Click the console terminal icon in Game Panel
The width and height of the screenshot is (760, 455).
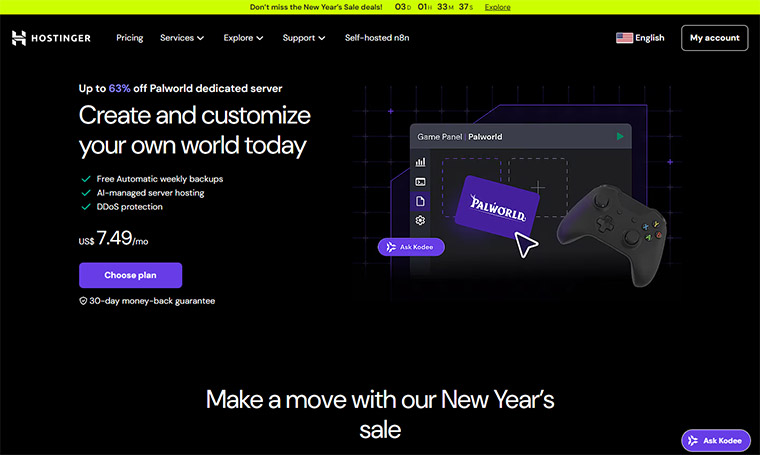(421, 181)
